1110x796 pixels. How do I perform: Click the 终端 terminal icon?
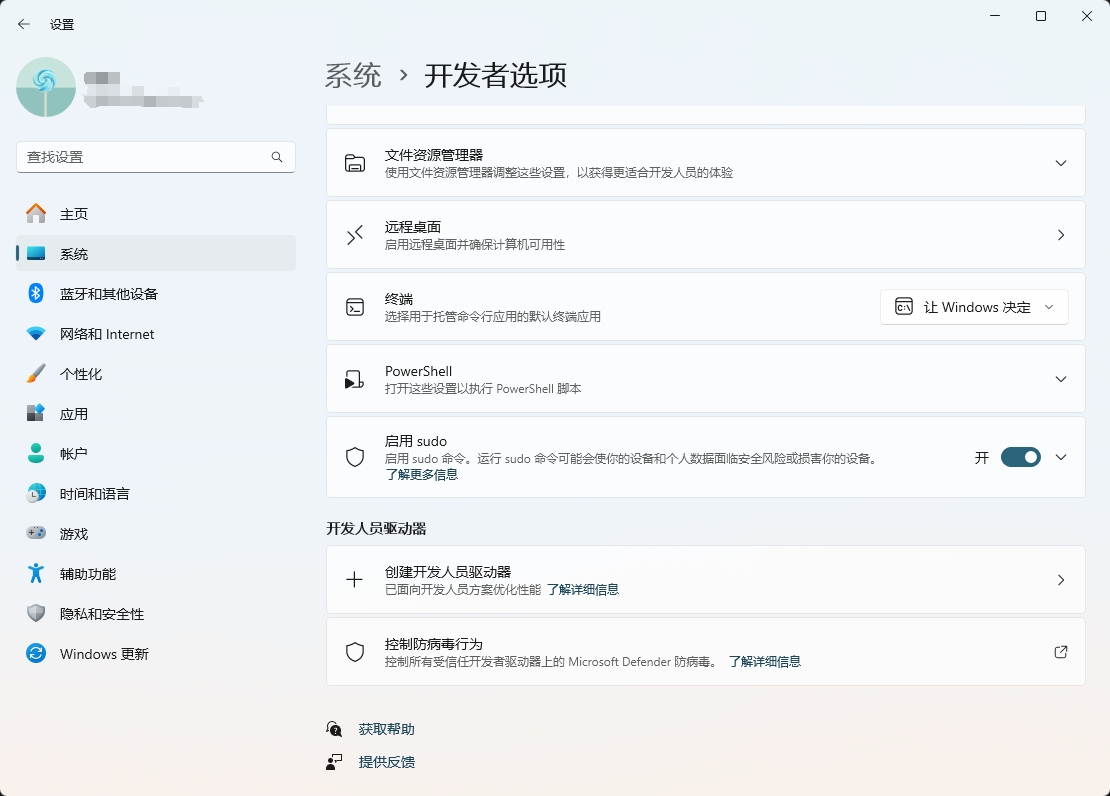(355, 307)
